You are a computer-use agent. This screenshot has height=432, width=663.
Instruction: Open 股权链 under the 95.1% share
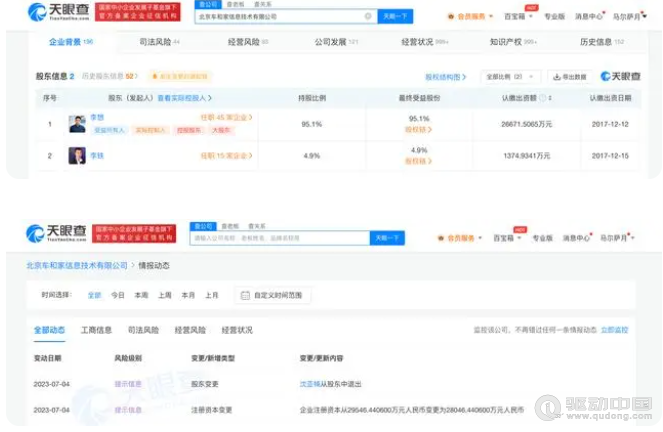click(418, 129)
